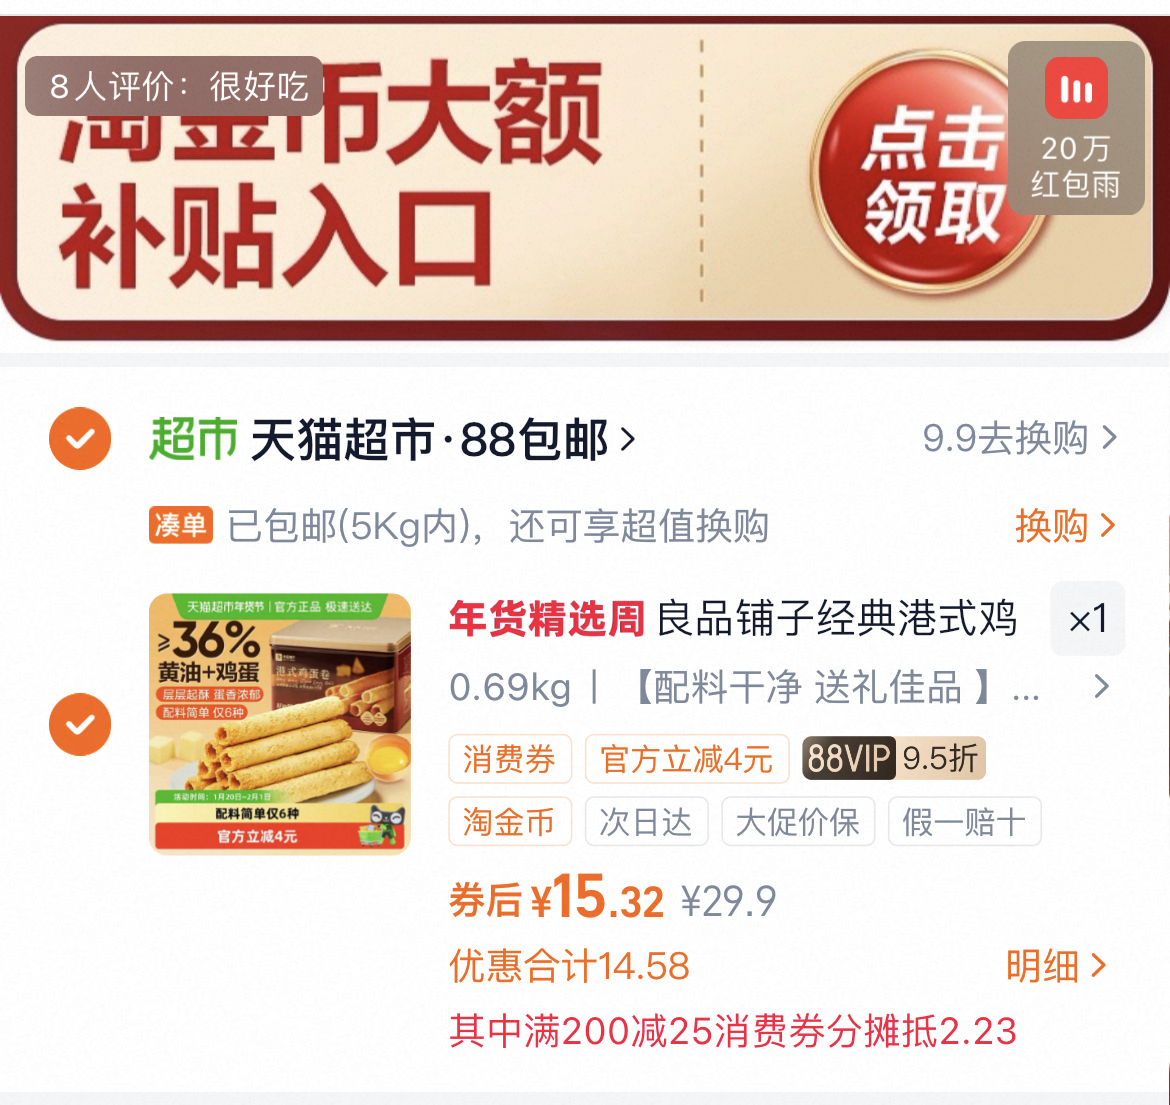
Task: Tap the orange 凑单 tag icon
Action: [x=181, y=525]
